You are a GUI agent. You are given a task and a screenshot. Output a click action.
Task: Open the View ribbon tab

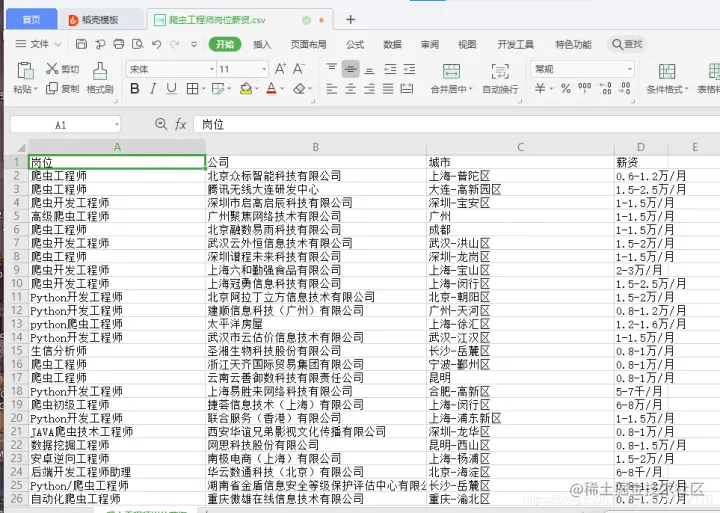467,44
